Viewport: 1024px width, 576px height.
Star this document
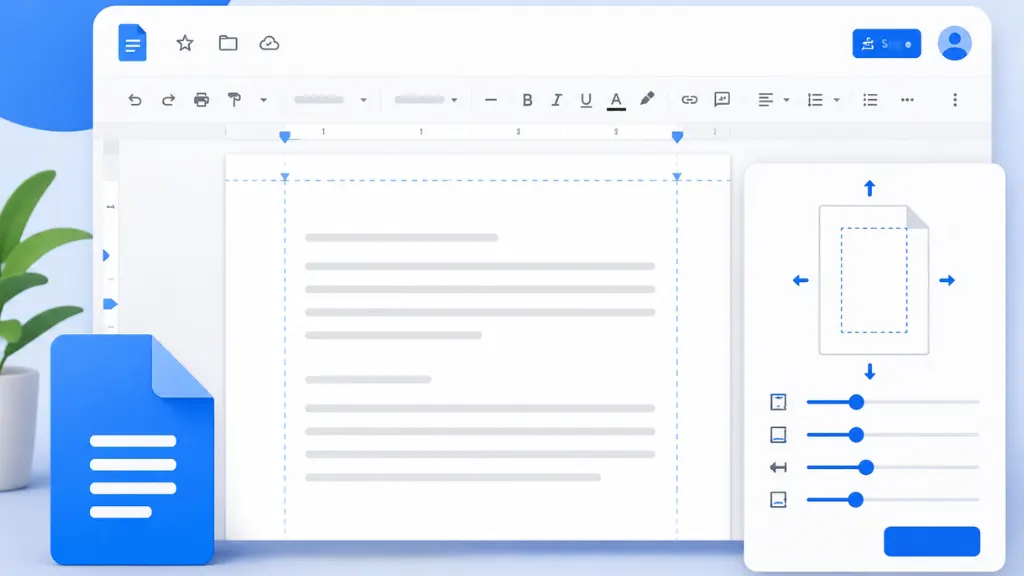point(185,43)
